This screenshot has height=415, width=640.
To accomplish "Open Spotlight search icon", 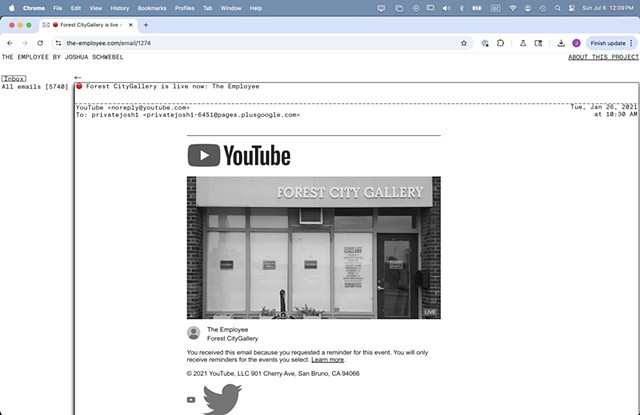I will click(x=557, y=8).
